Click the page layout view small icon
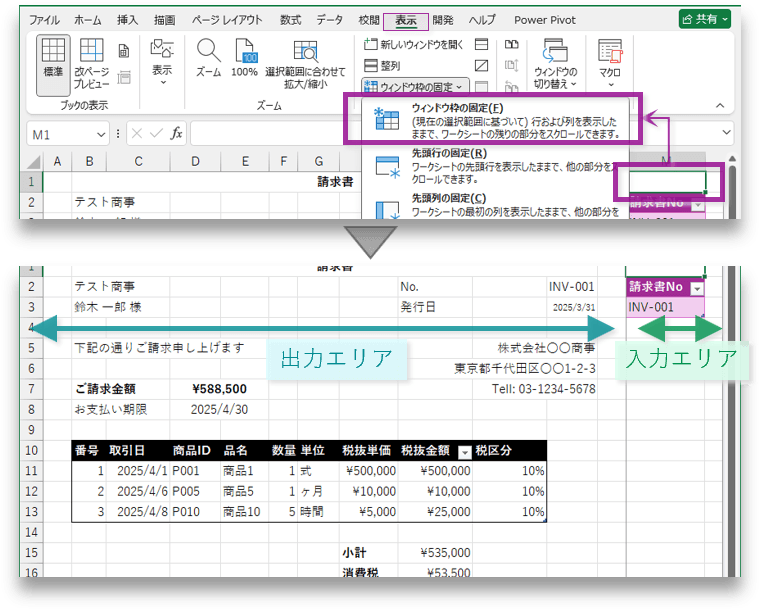761x610 pixels. pos(124,50)
